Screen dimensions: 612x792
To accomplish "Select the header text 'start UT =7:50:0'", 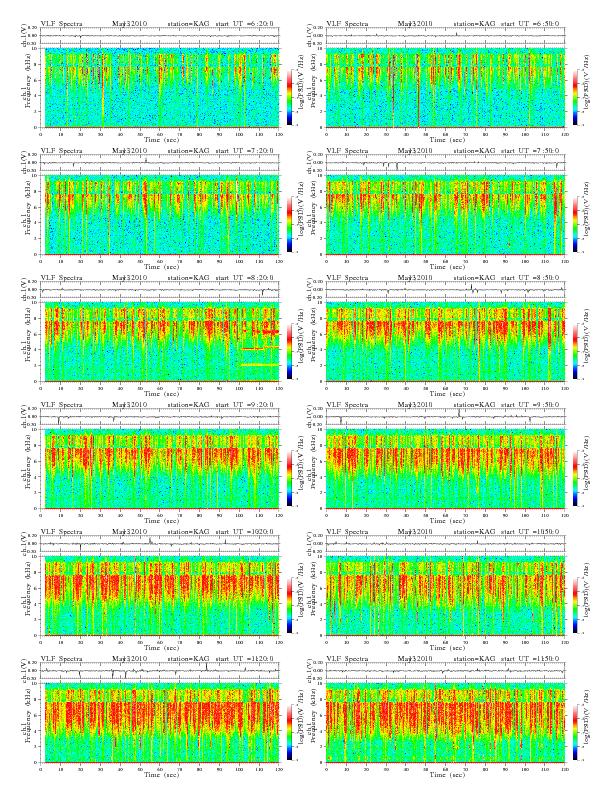I will pos(530,151).
